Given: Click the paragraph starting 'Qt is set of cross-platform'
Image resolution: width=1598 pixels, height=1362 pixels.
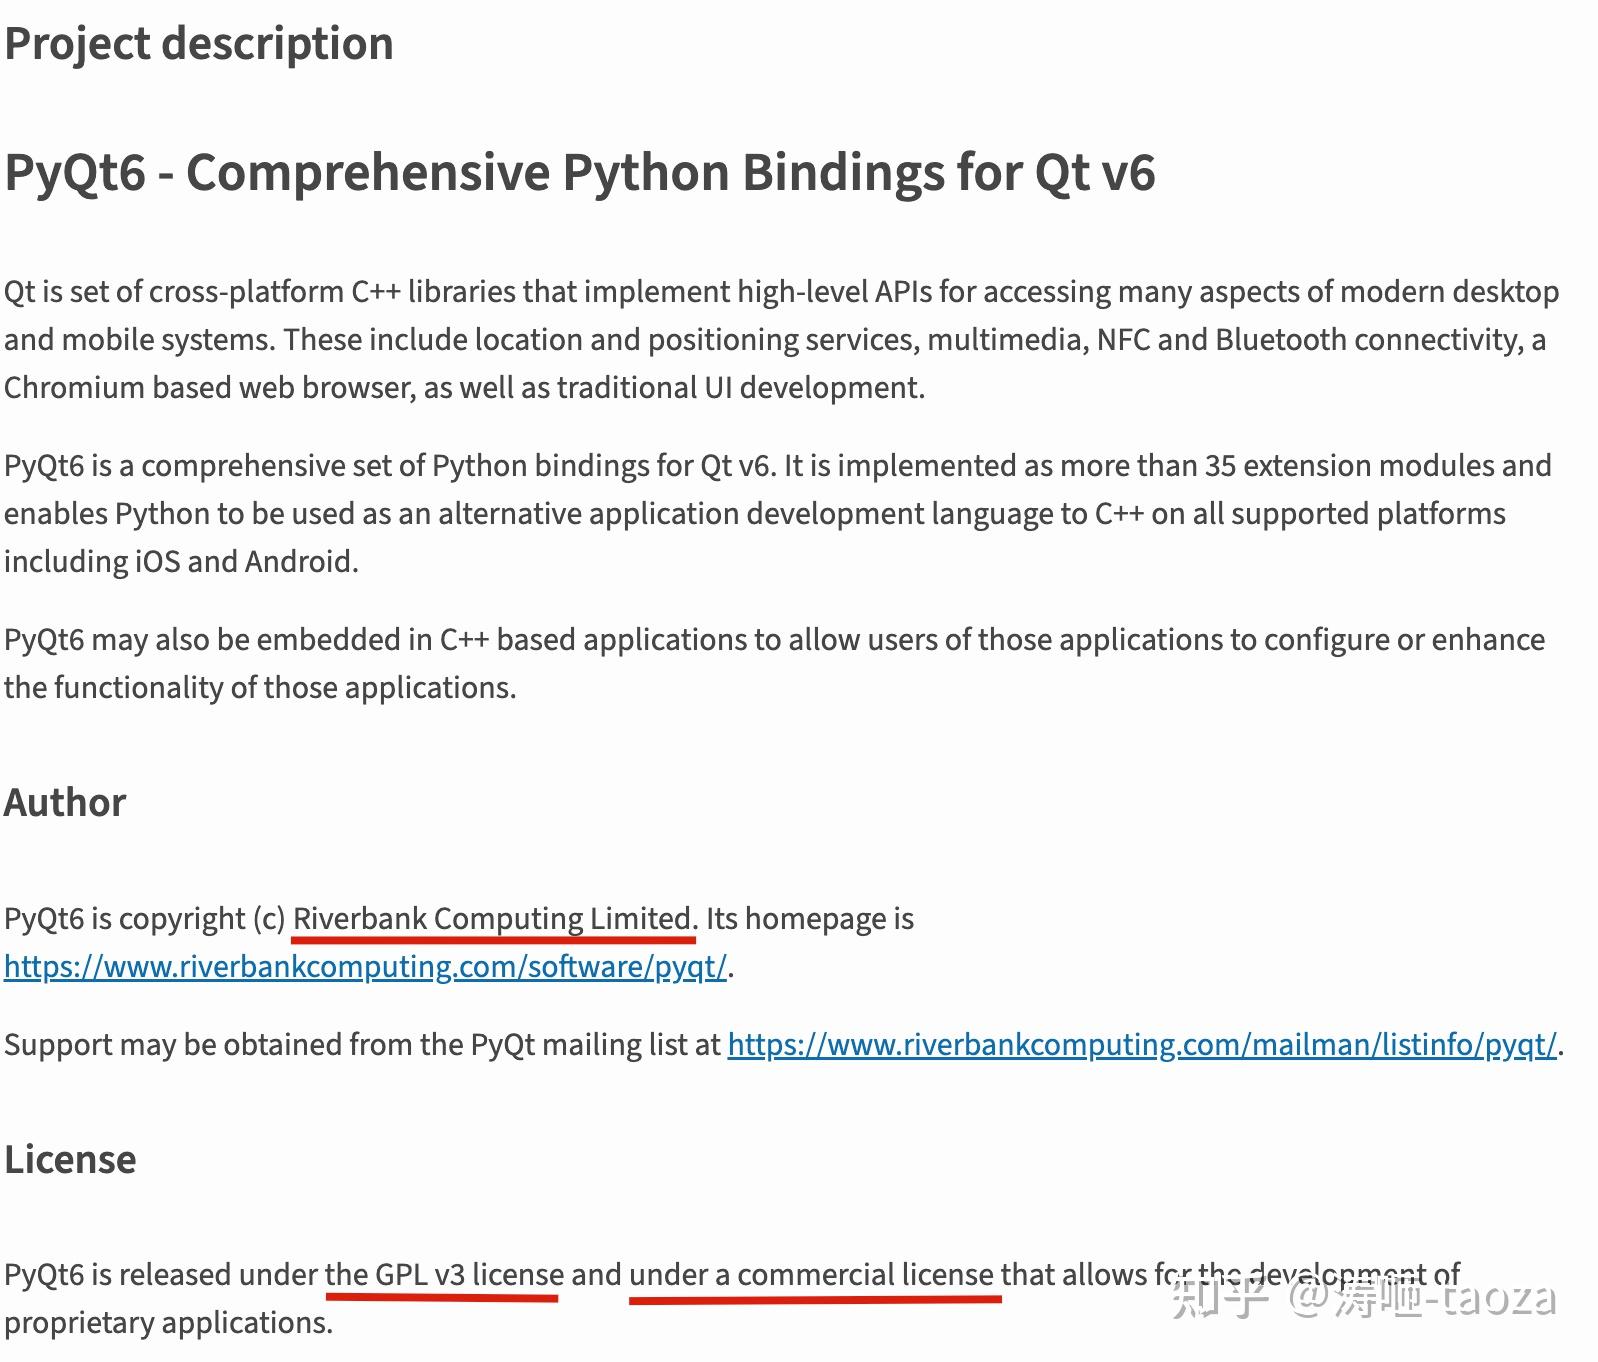Looking at the screenshot, I should point(782,339).
